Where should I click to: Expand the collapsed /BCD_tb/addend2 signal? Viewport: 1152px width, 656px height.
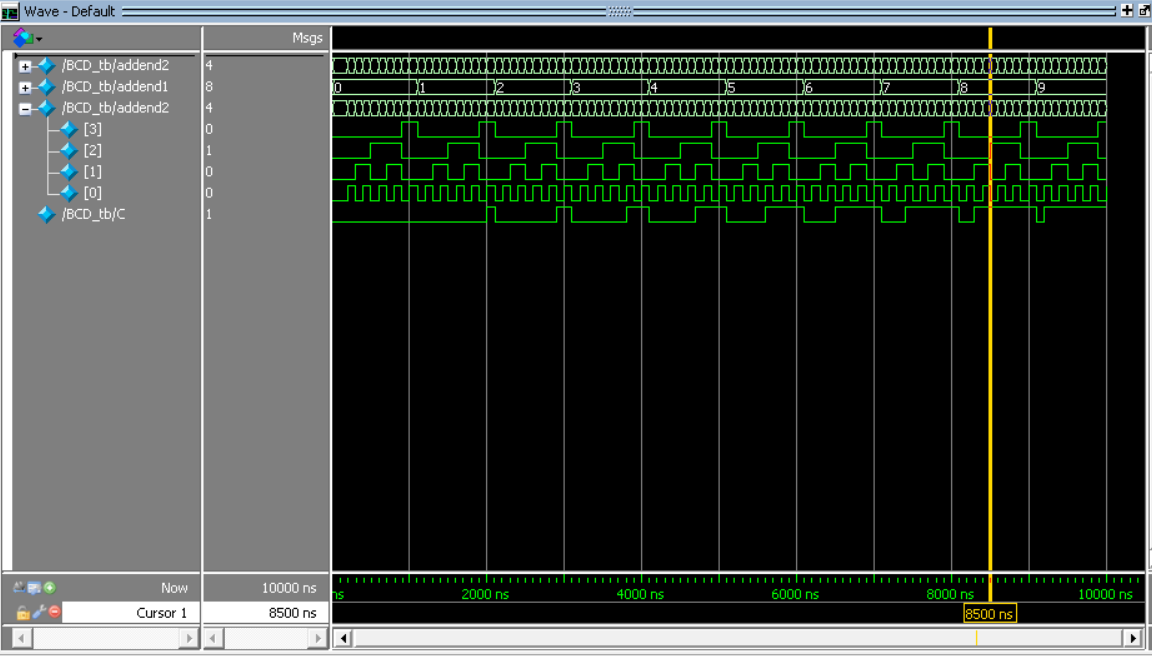(26, 66)
